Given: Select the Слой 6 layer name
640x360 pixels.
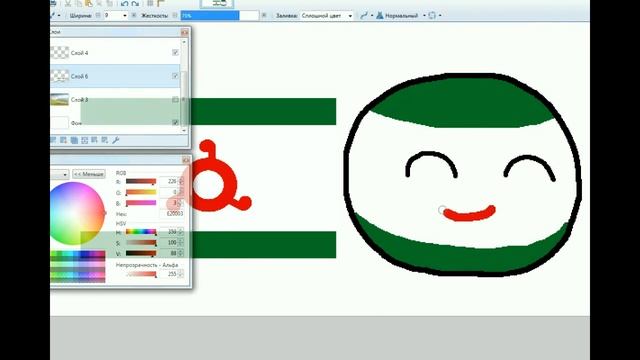Looking at the screenshot, I should (79, 76).
